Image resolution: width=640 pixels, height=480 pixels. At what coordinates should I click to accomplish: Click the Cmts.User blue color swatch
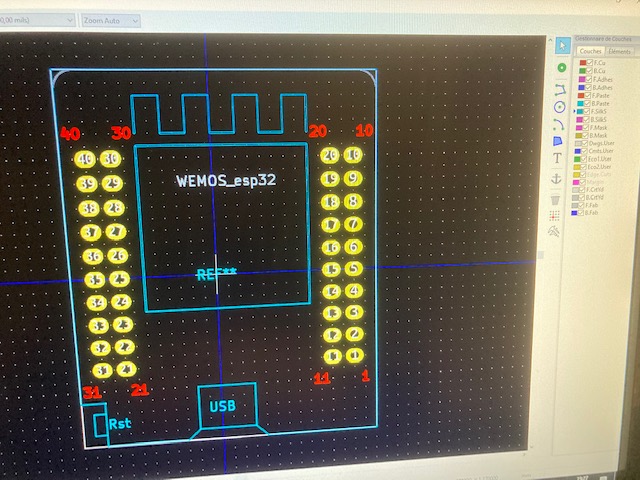pos(578,151)
